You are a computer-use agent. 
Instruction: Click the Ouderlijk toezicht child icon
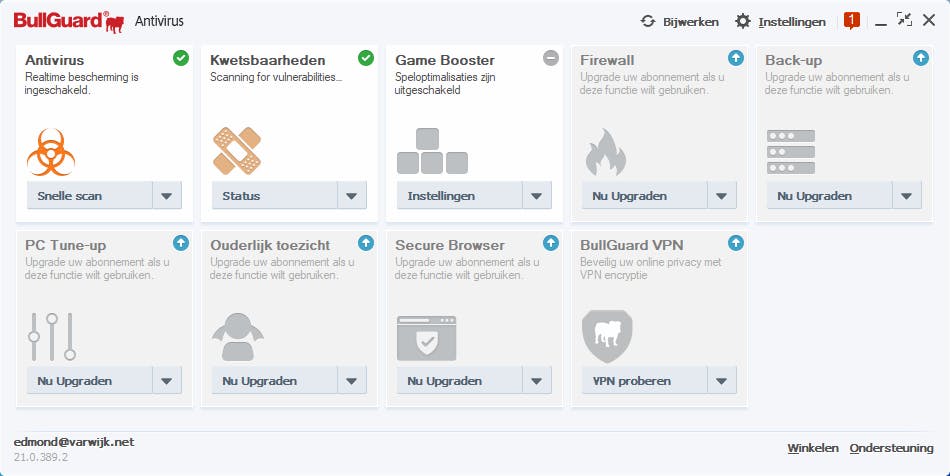pos(237,336)
